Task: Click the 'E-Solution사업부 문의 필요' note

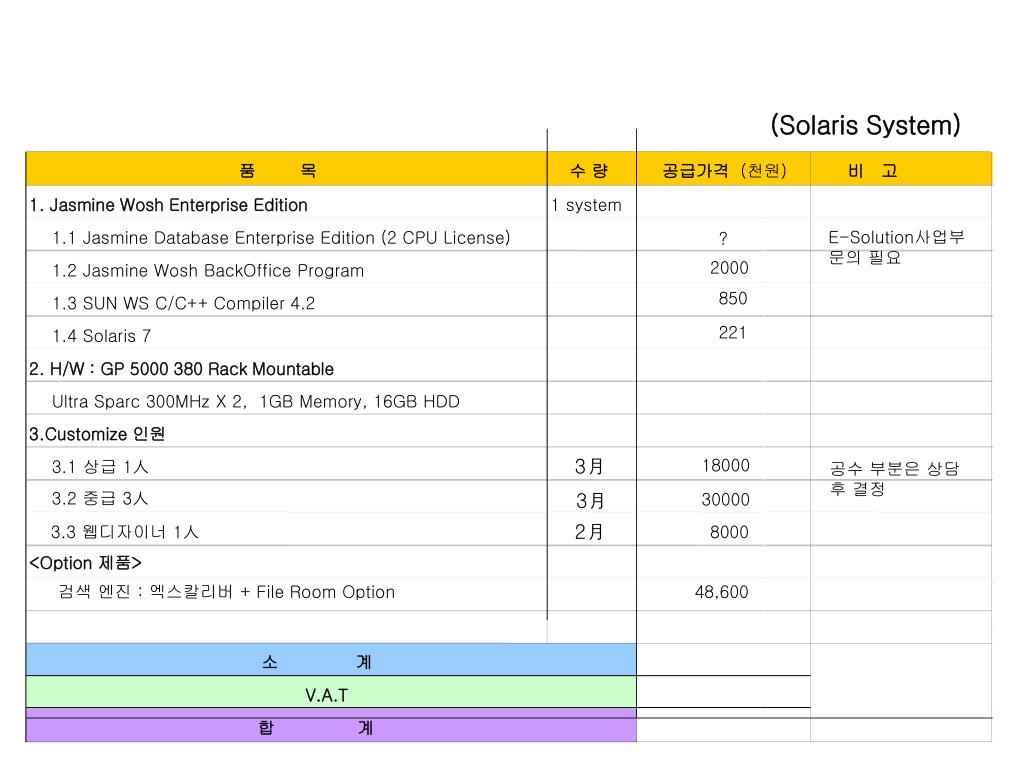Action: [x=896, y=247]
